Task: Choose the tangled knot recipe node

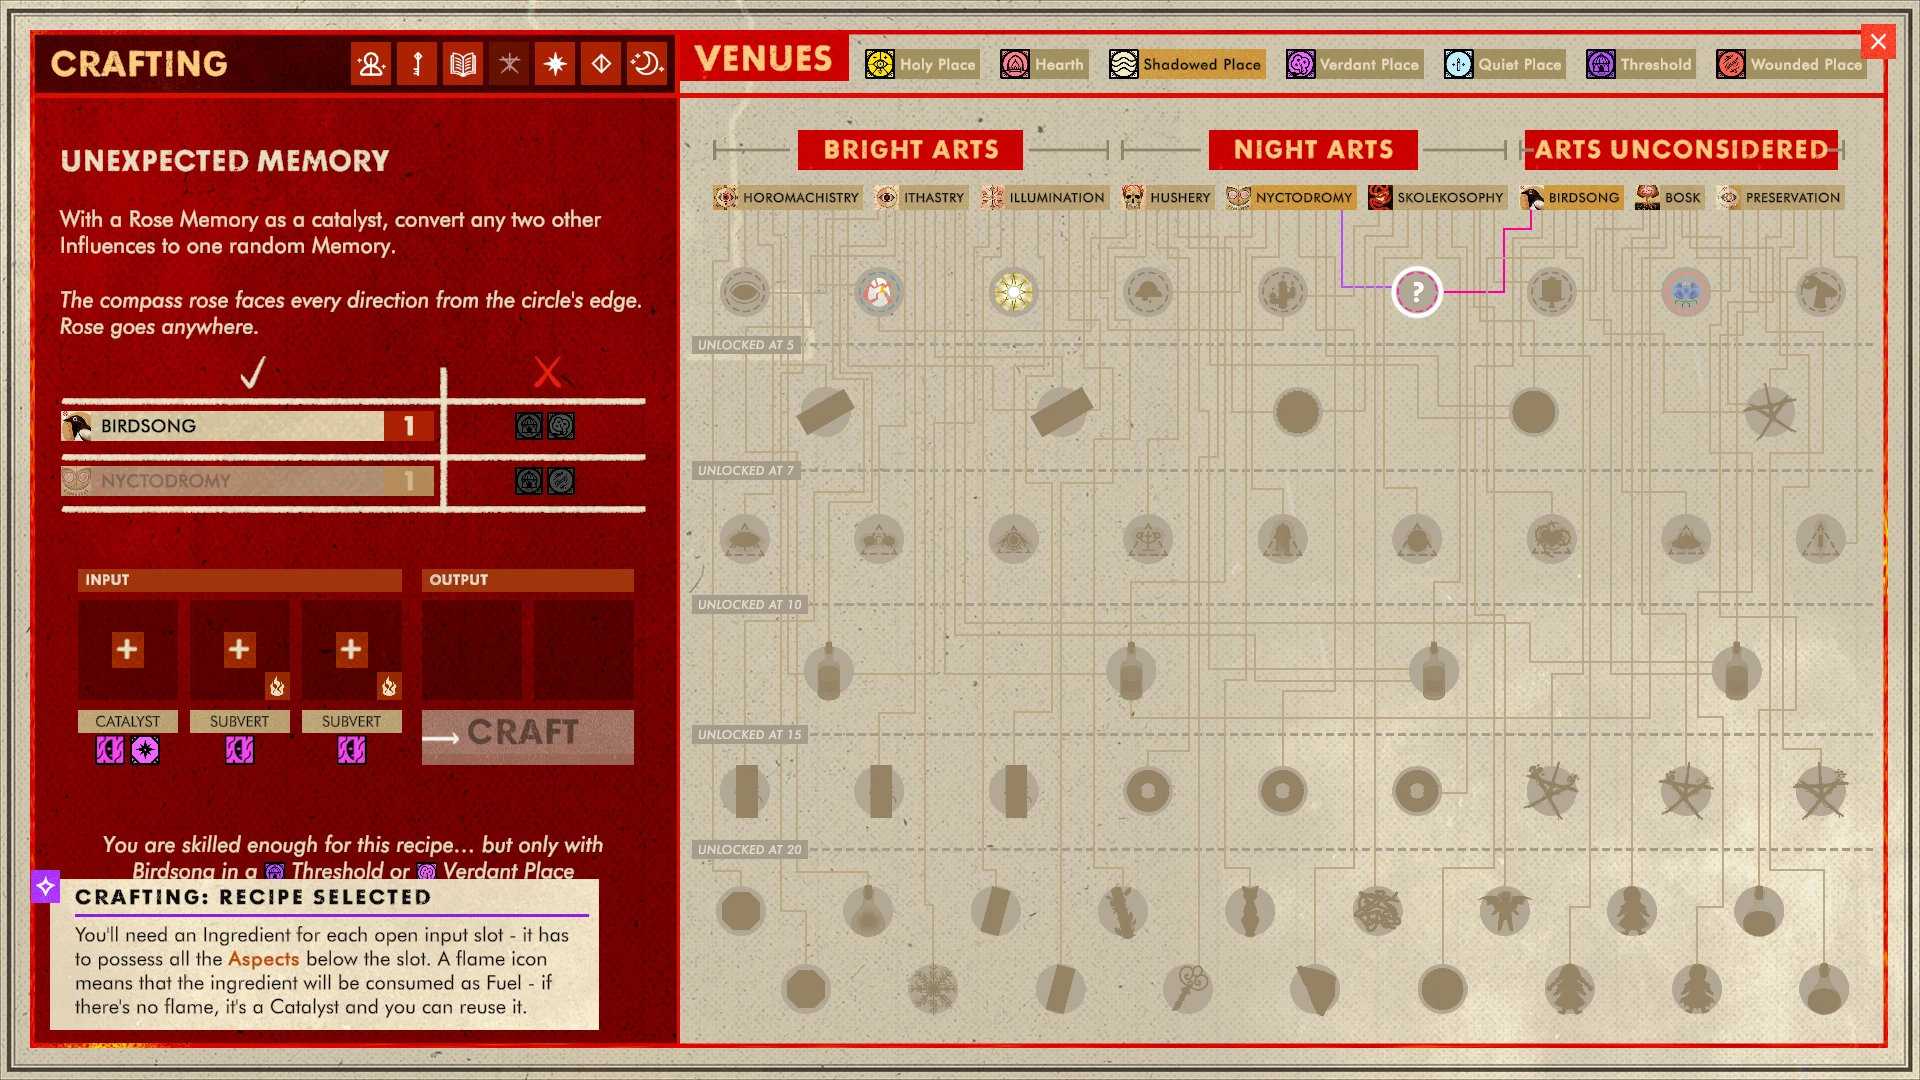Action: tap(1377, 910)
